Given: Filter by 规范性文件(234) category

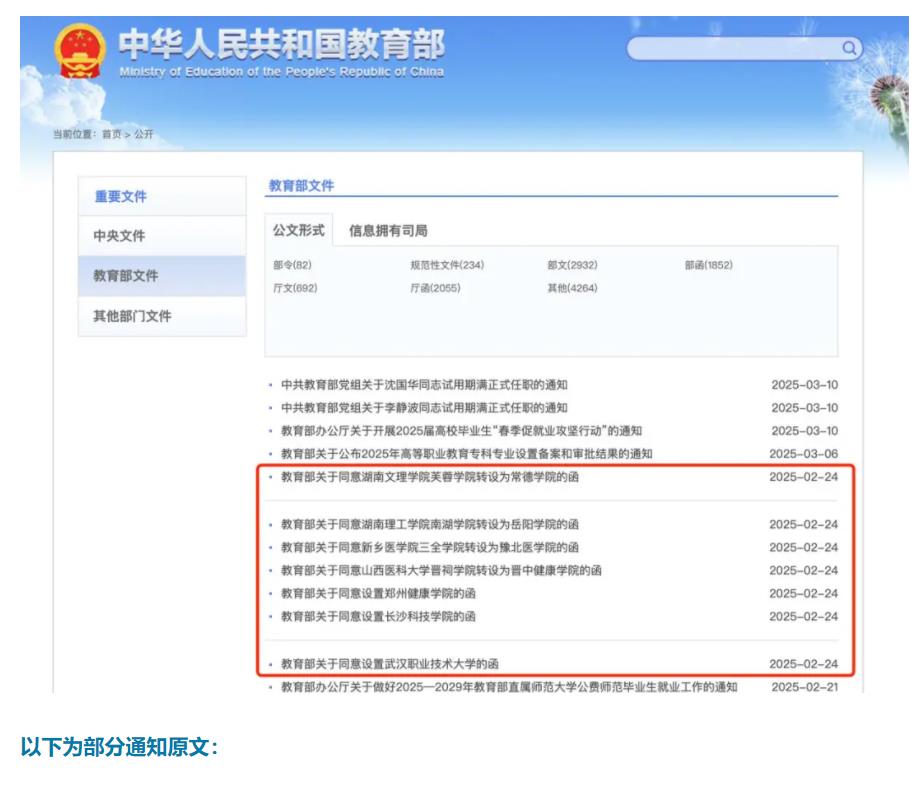Looking at the screenshot, I should click(x=447, y=265).
